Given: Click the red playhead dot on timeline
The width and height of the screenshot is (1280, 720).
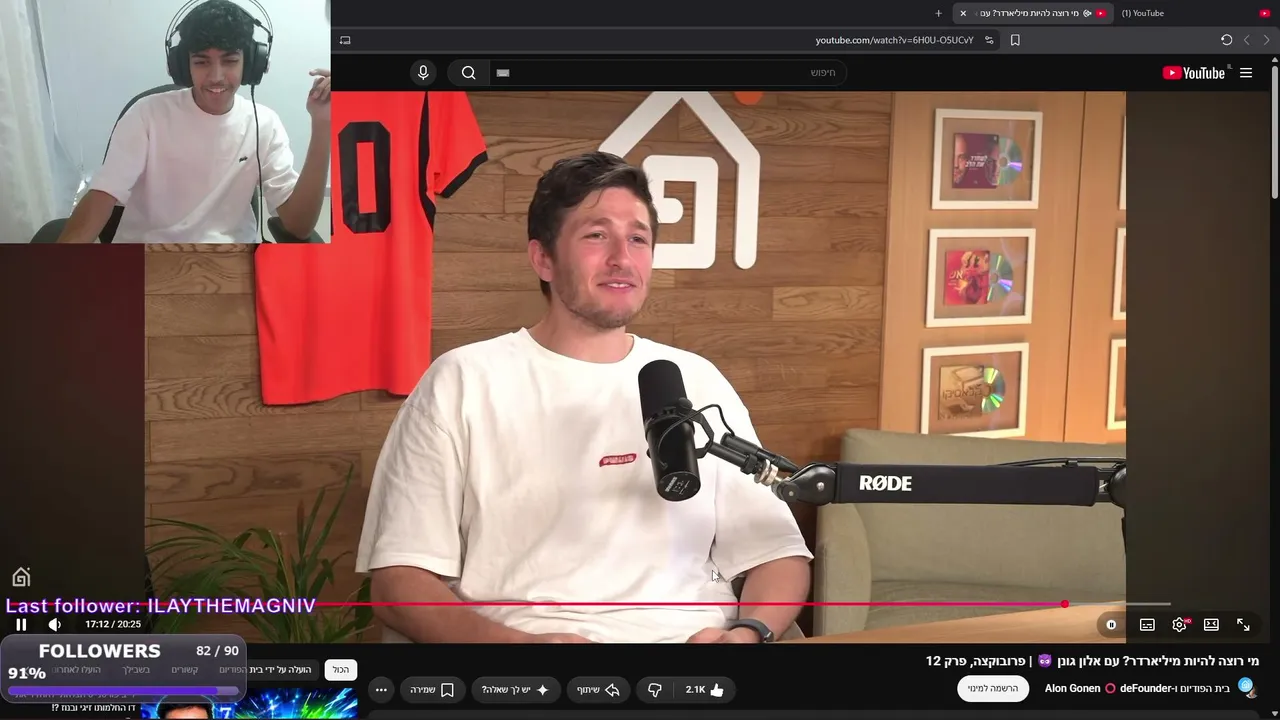Looking at the screenshot, I should [1065, 604].
